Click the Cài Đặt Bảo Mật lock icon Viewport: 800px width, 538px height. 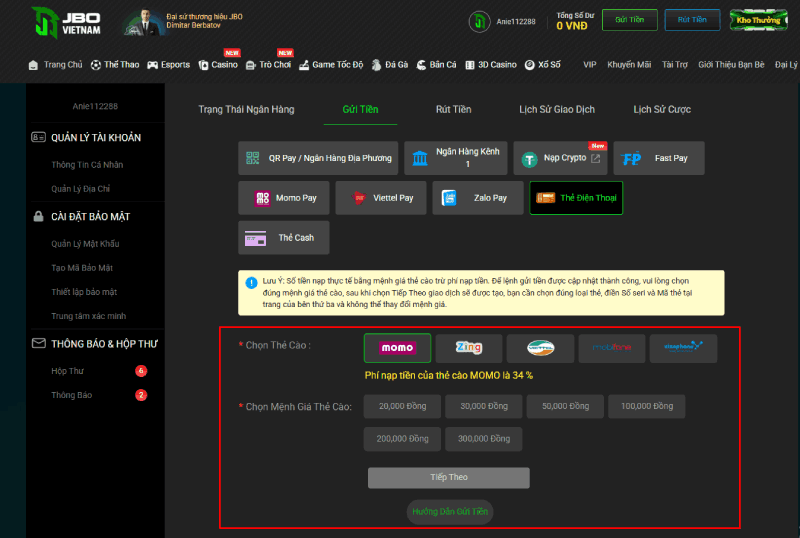tap(38, 216)
